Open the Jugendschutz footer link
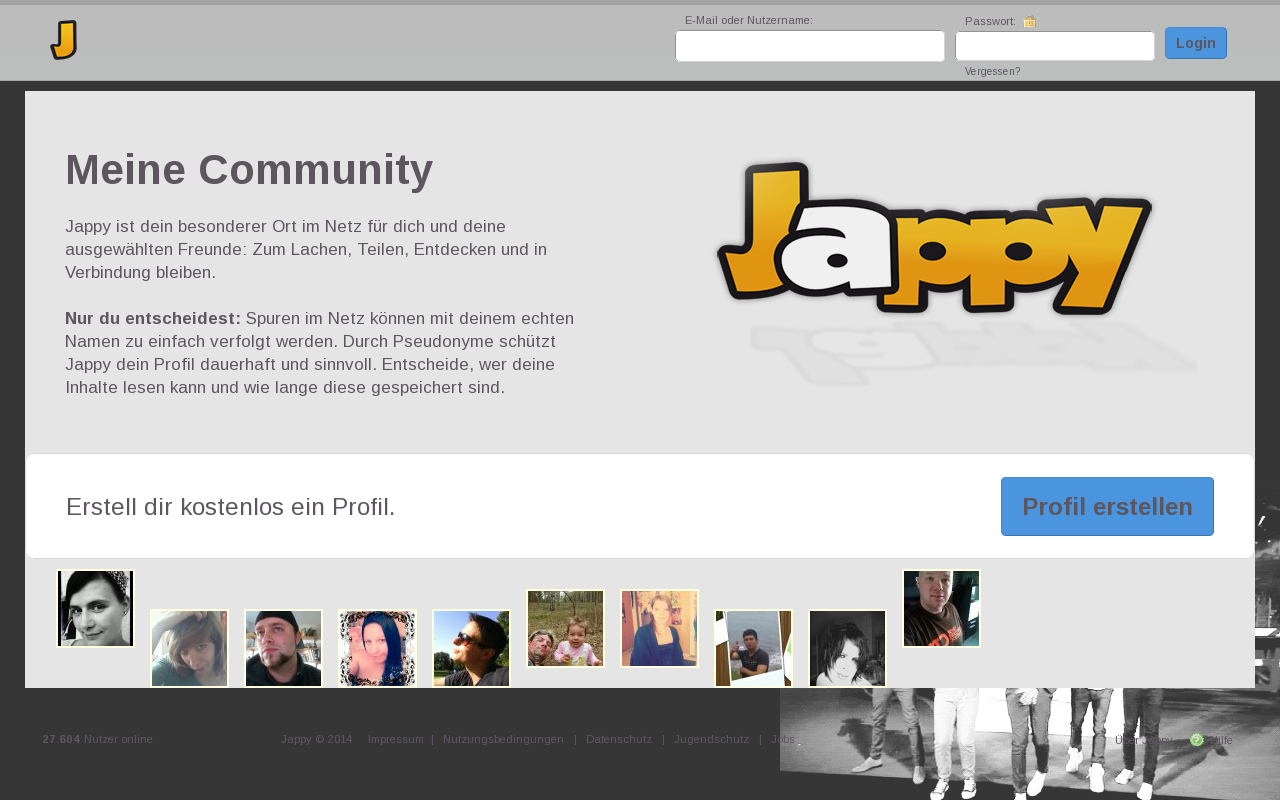This screenshot has height=800, width=1280. pos(711,740)
